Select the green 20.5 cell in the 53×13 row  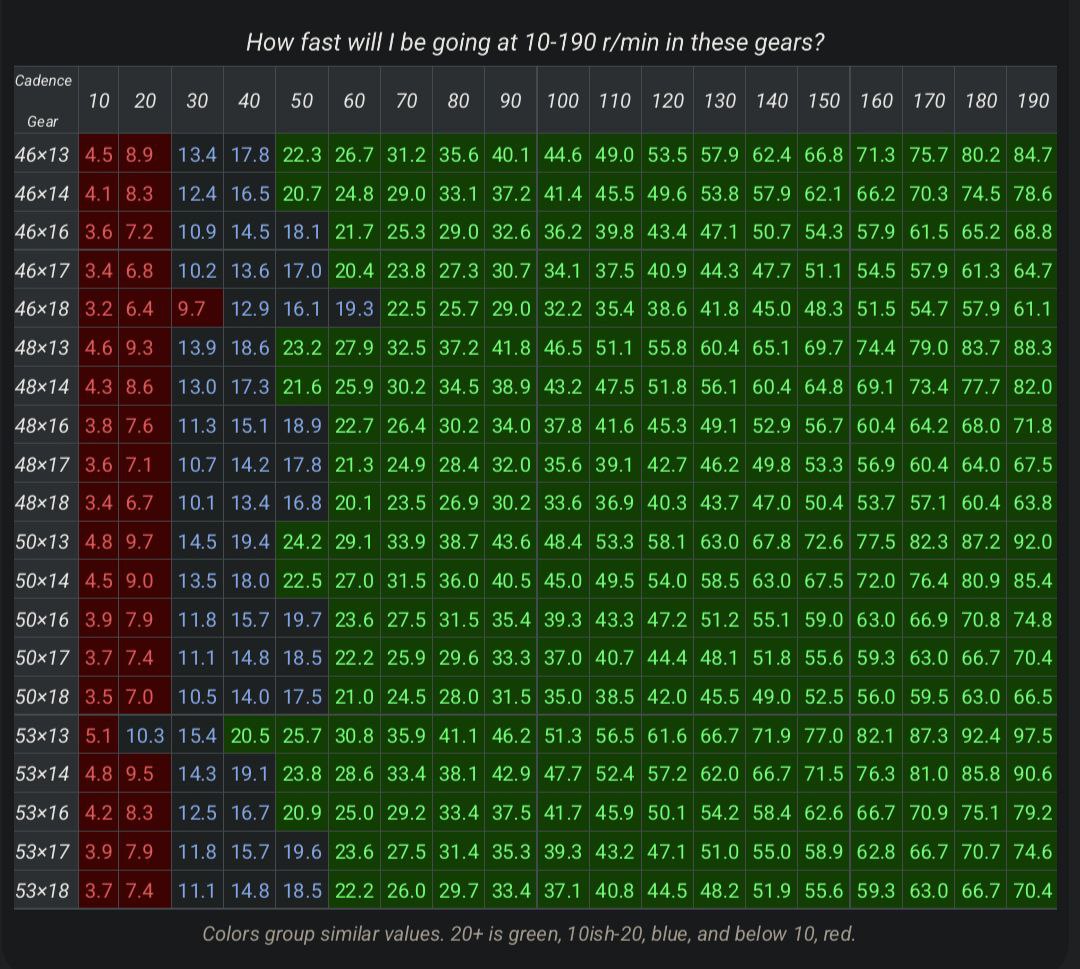tap(249, 736)
